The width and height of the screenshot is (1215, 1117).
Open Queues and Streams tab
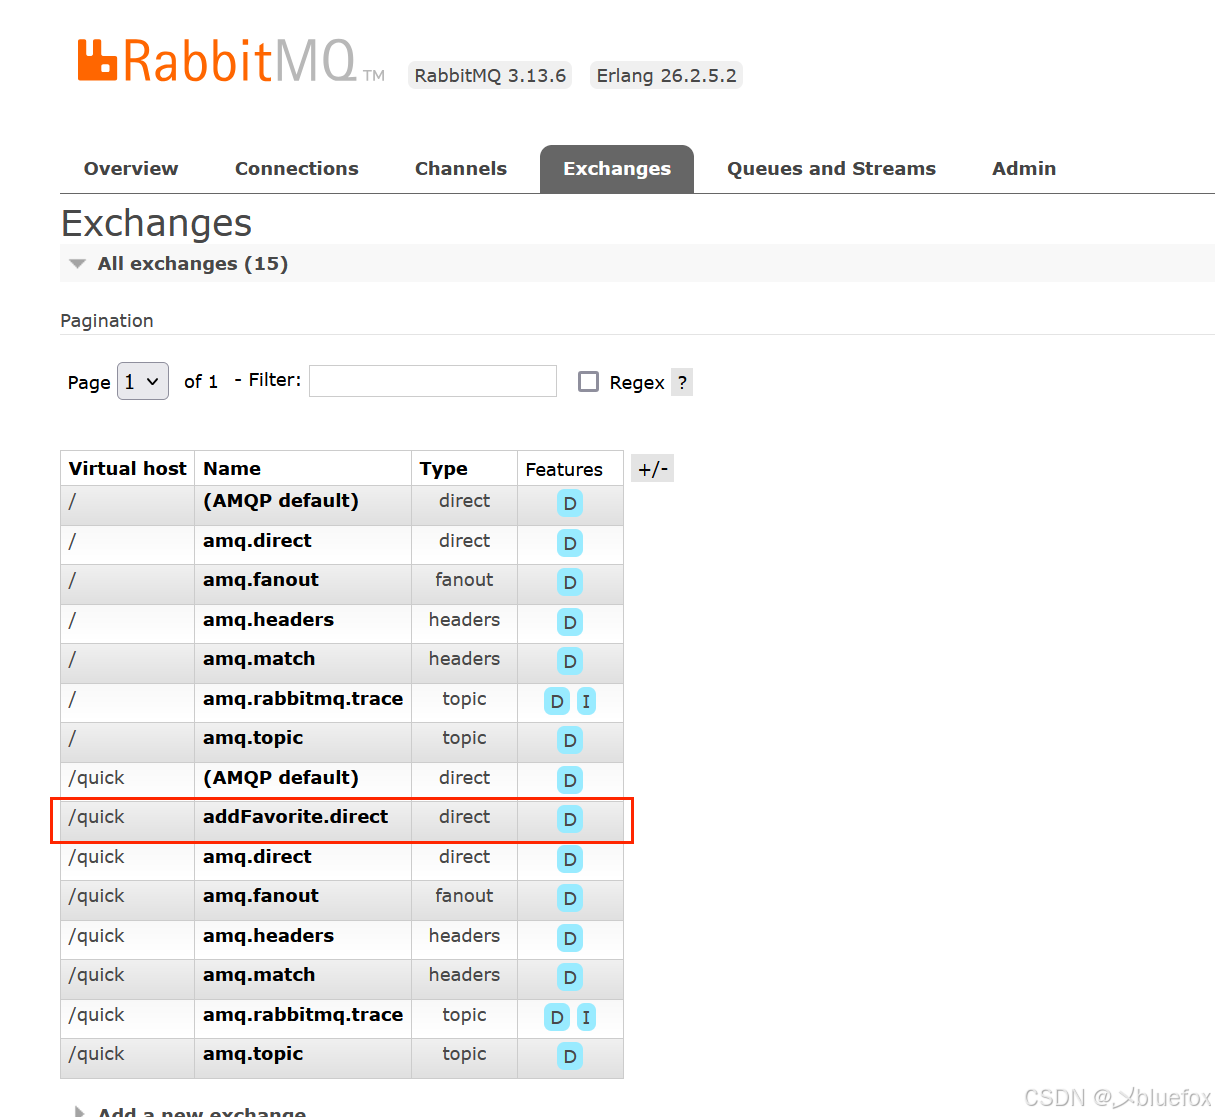click(831, 169)
